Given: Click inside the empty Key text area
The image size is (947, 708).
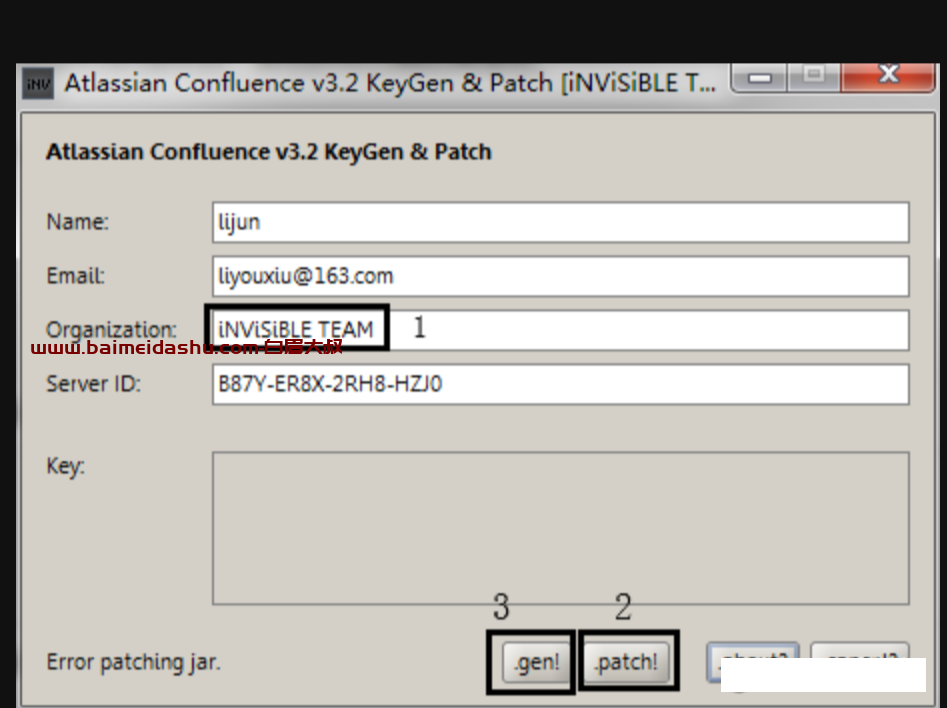Looking at the screenshot, I should coord(560,528).
